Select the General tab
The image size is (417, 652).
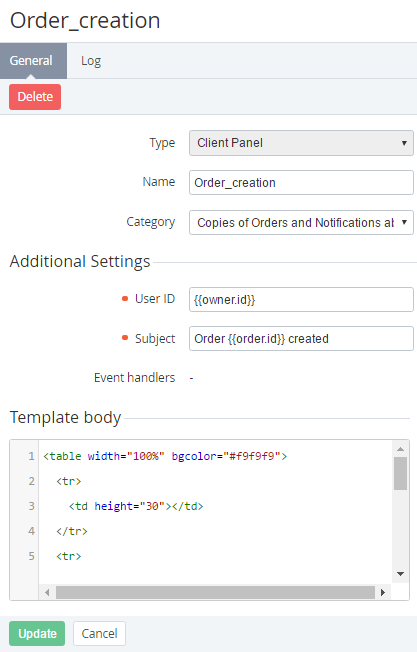pyautogui.click(x=33, y=61)
